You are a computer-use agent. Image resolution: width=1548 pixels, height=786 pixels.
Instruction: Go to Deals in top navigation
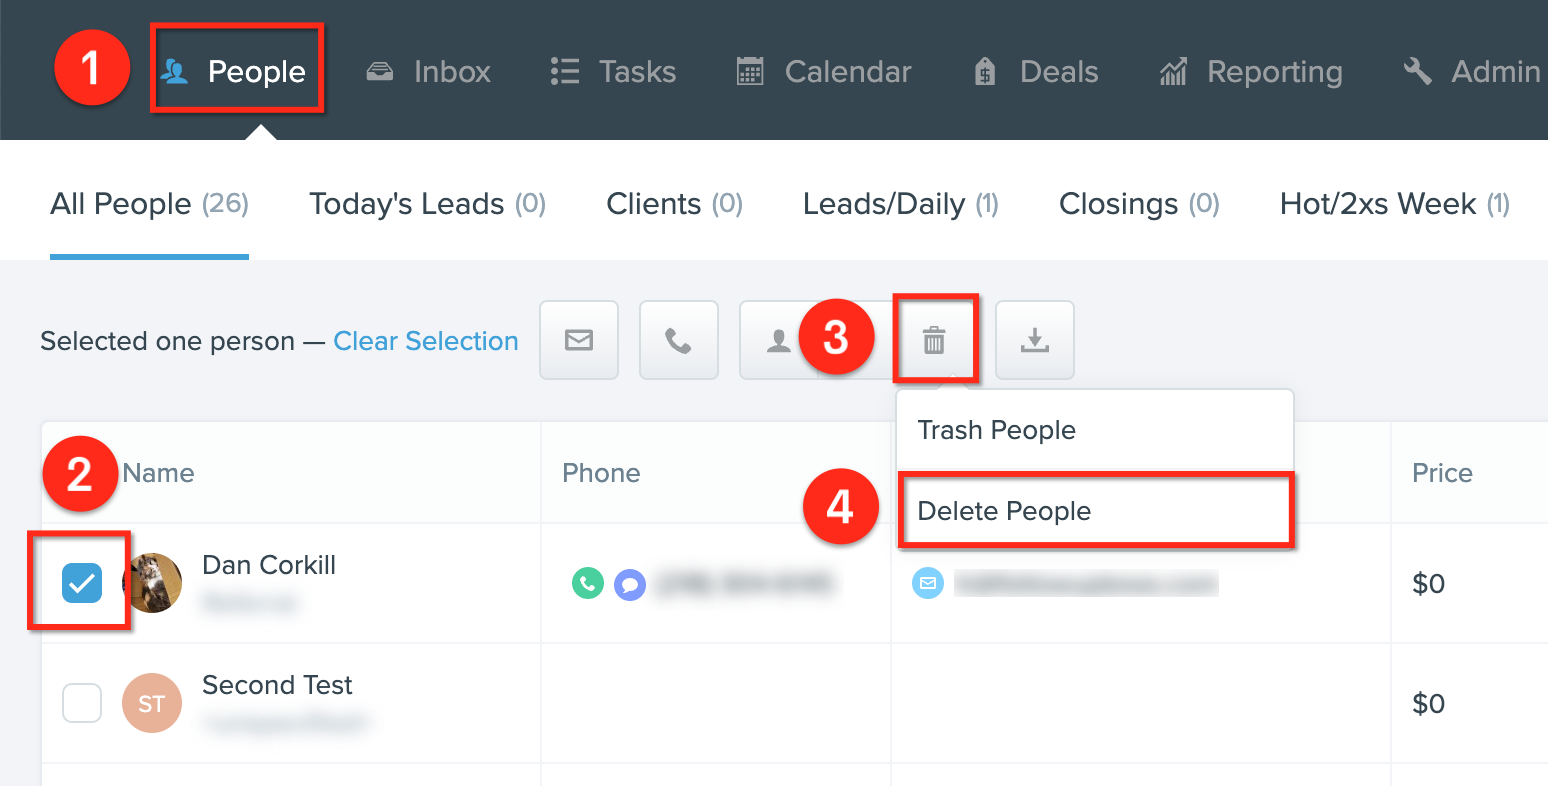coord(1036,72)
